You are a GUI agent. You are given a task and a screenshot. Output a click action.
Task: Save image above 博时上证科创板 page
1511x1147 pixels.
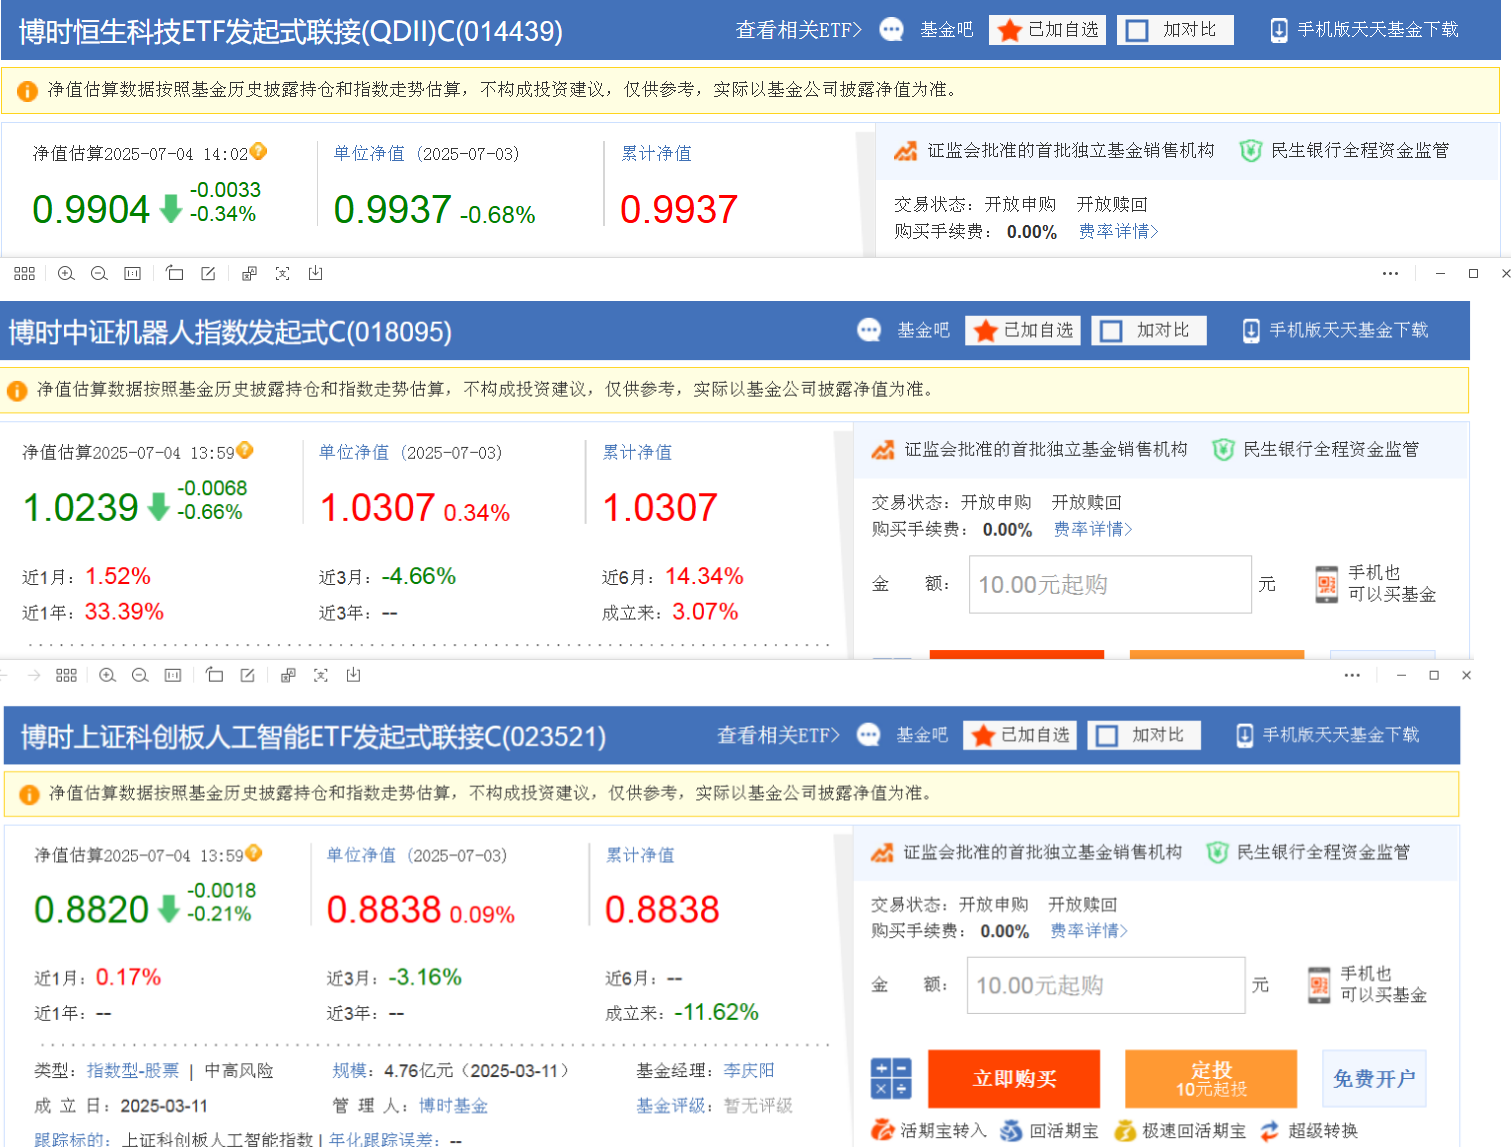pyautogui.click(x=354, y=675)
